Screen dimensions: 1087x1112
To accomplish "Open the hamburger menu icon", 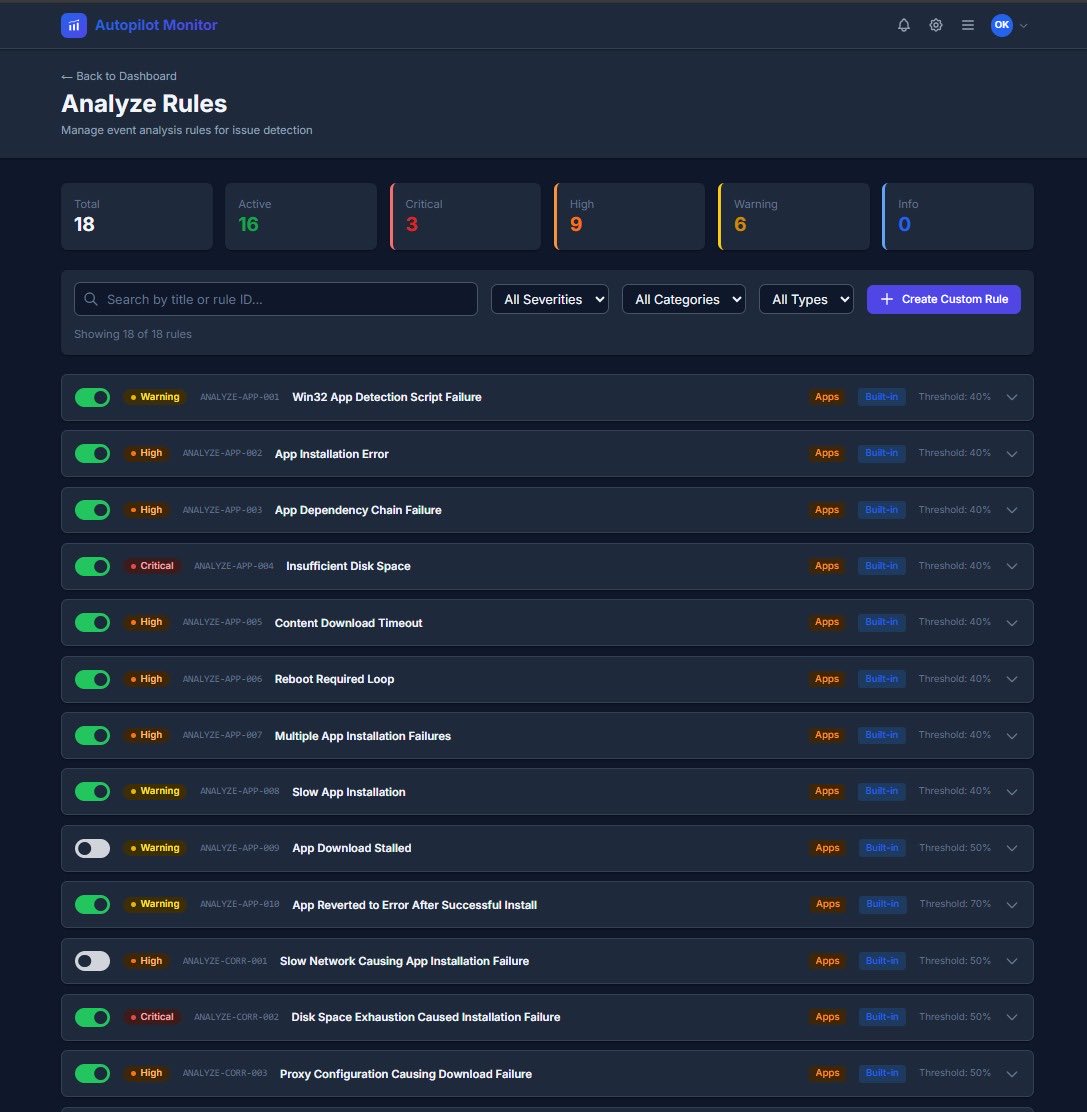I will click(967, 26).
